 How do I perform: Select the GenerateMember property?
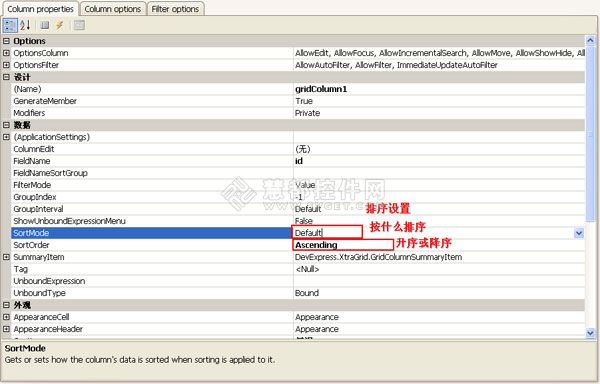[x=45, y=101]
